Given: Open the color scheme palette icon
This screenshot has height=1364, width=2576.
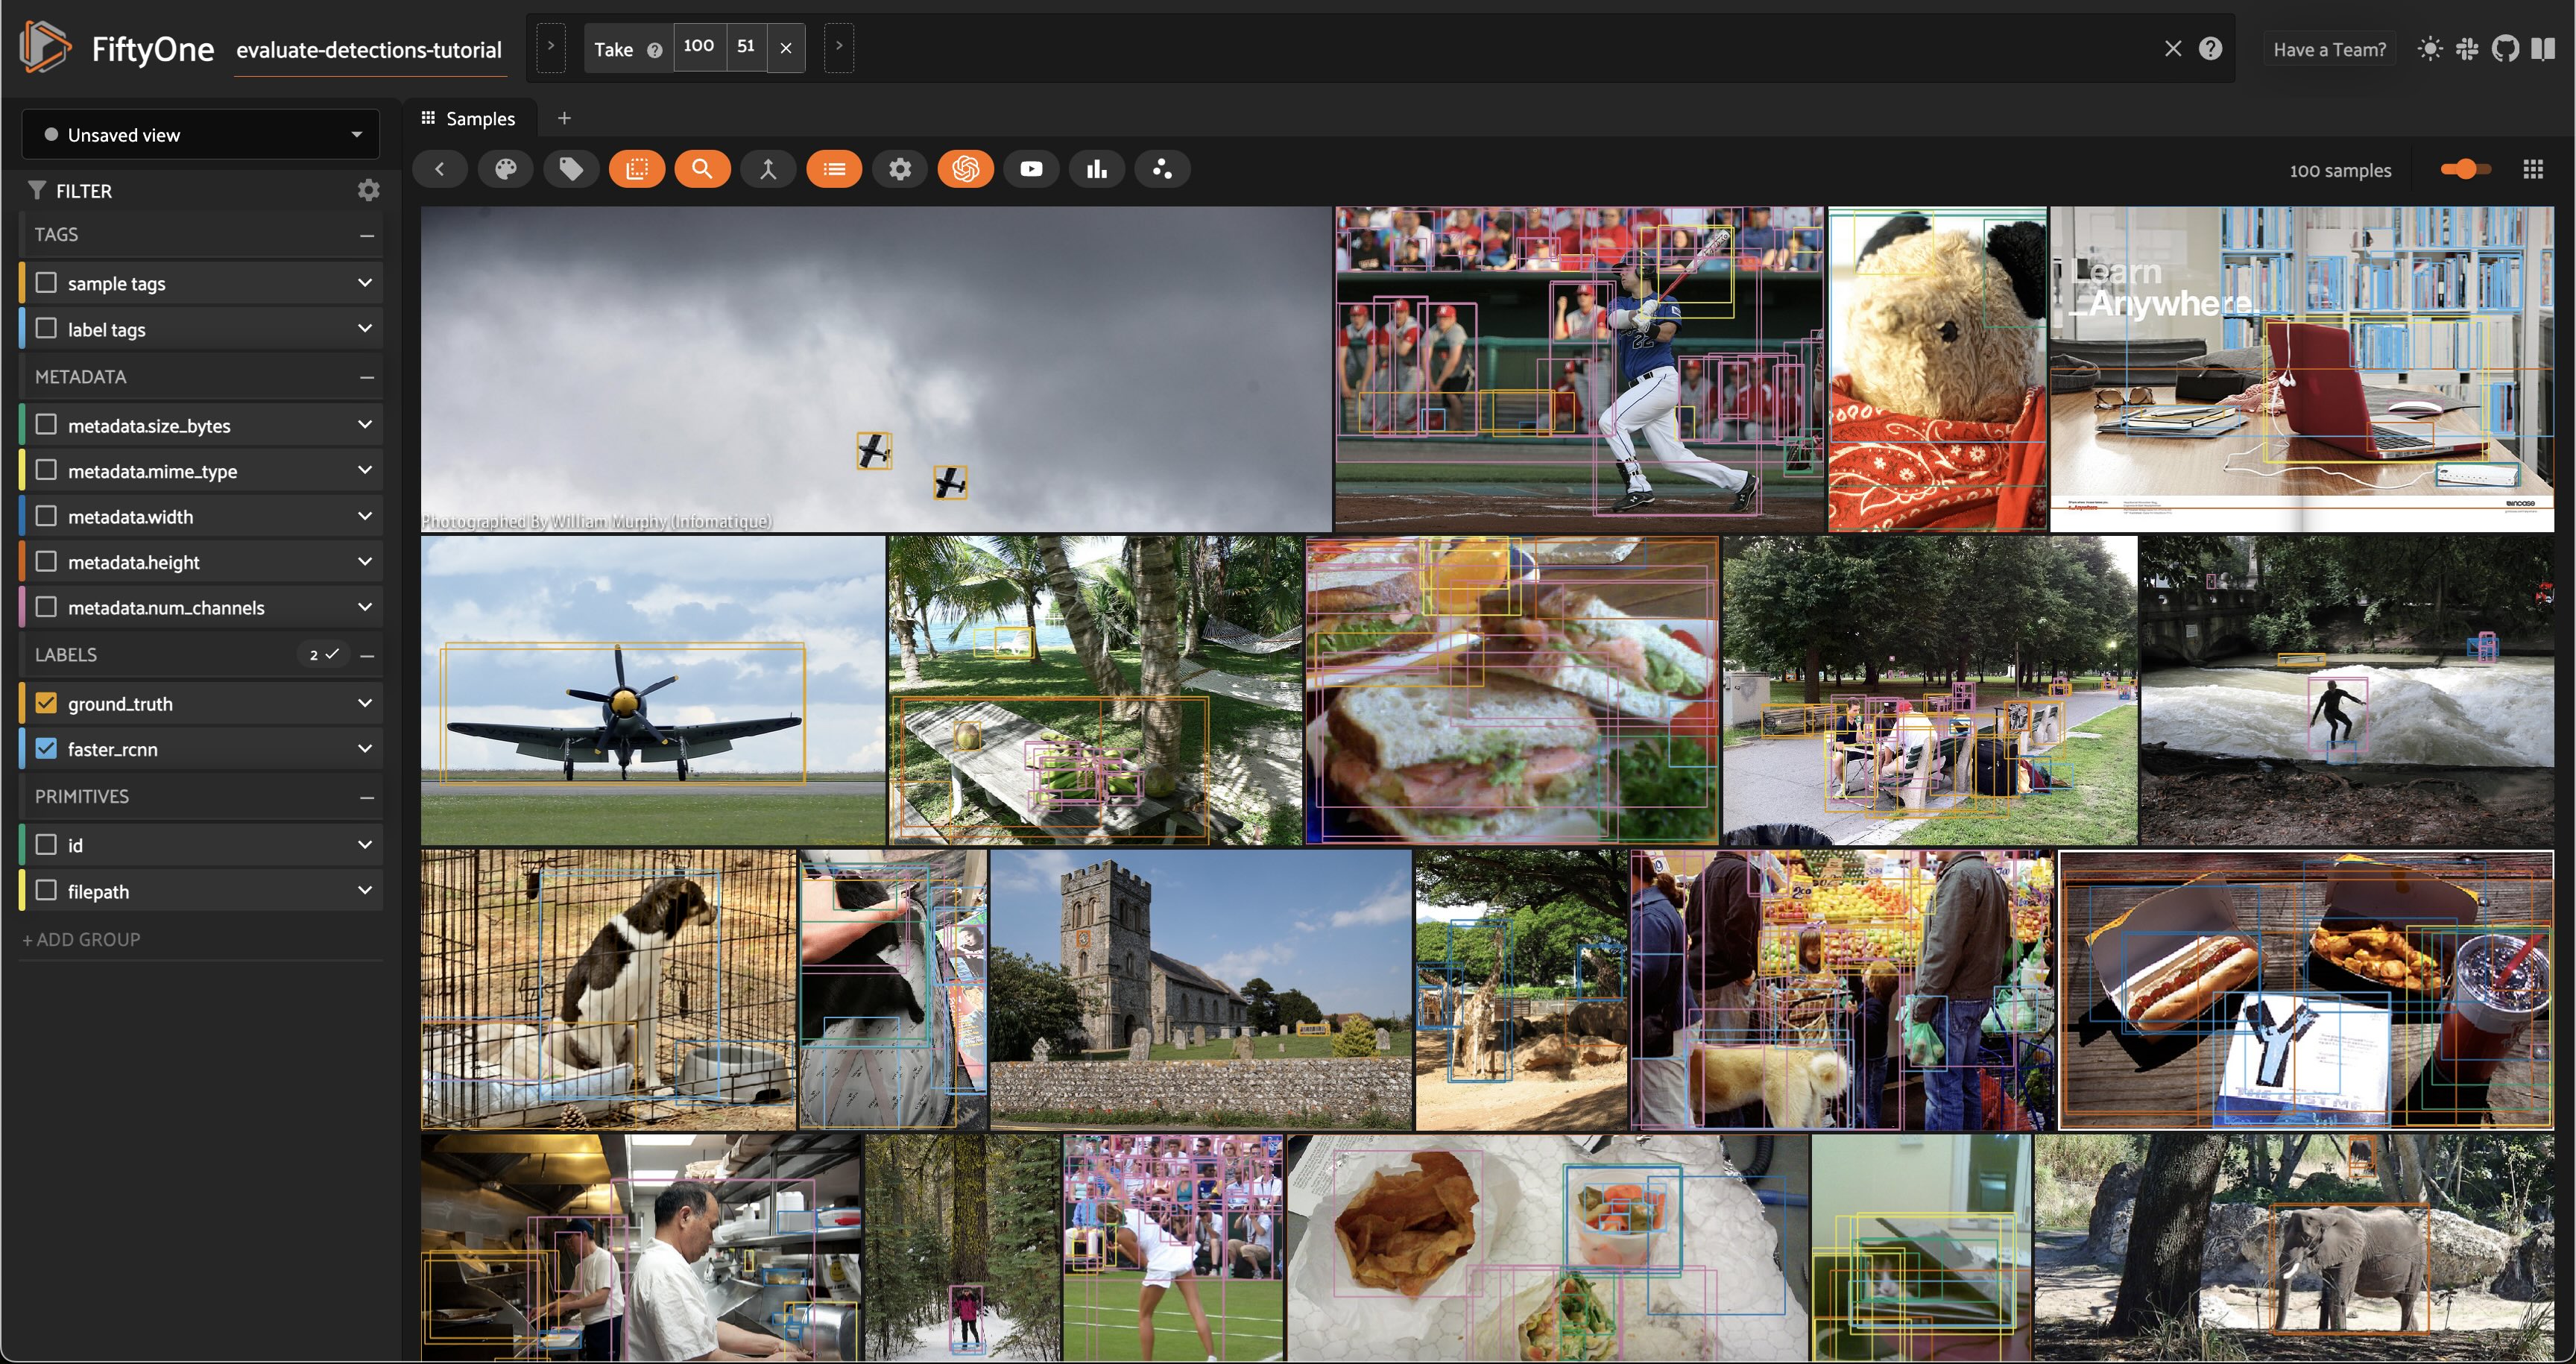Looking at the screenshot, I should (506, 169).
